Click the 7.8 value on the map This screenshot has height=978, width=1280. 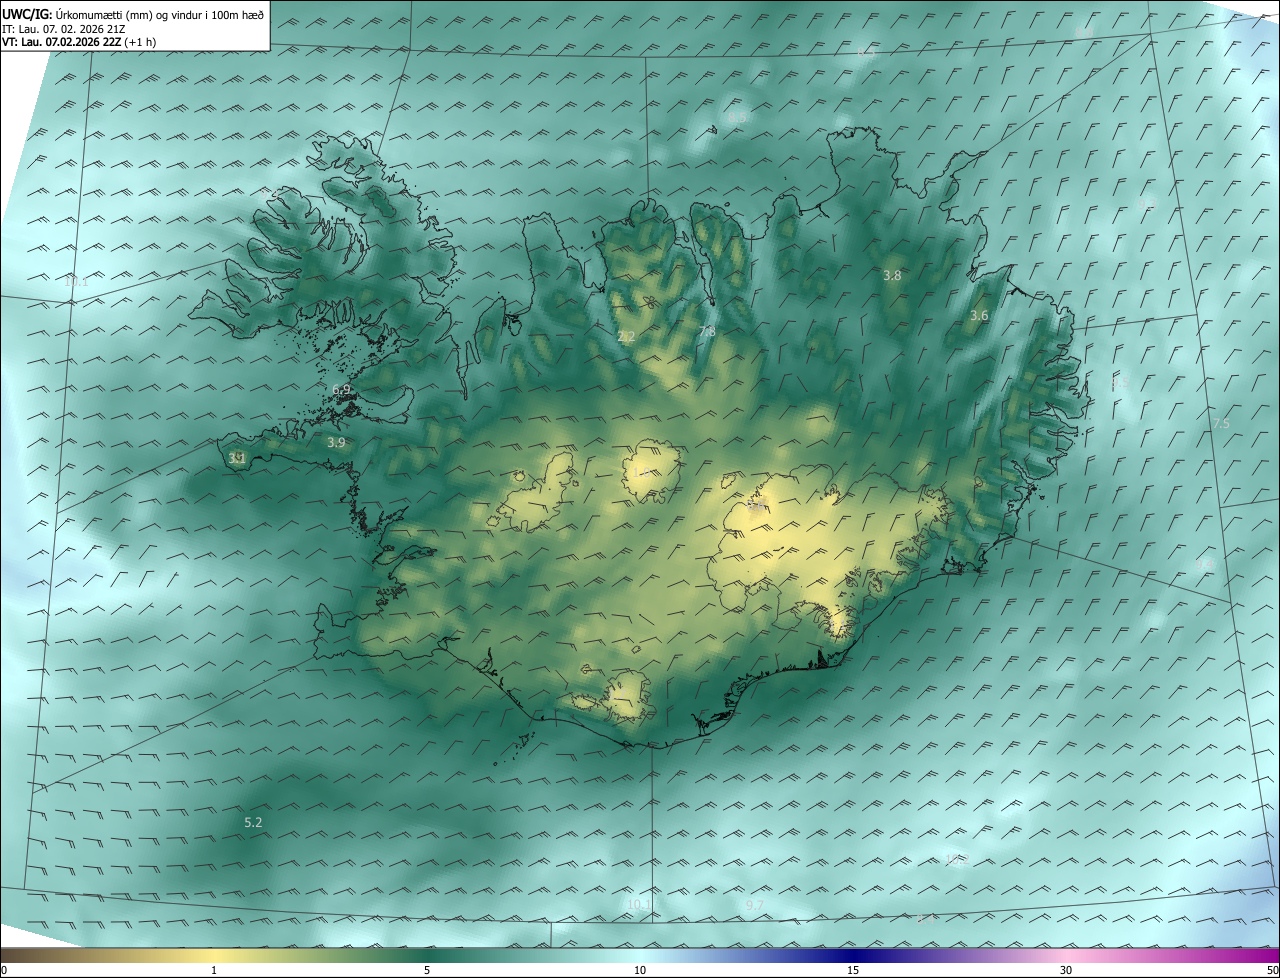tap(706, 332)
